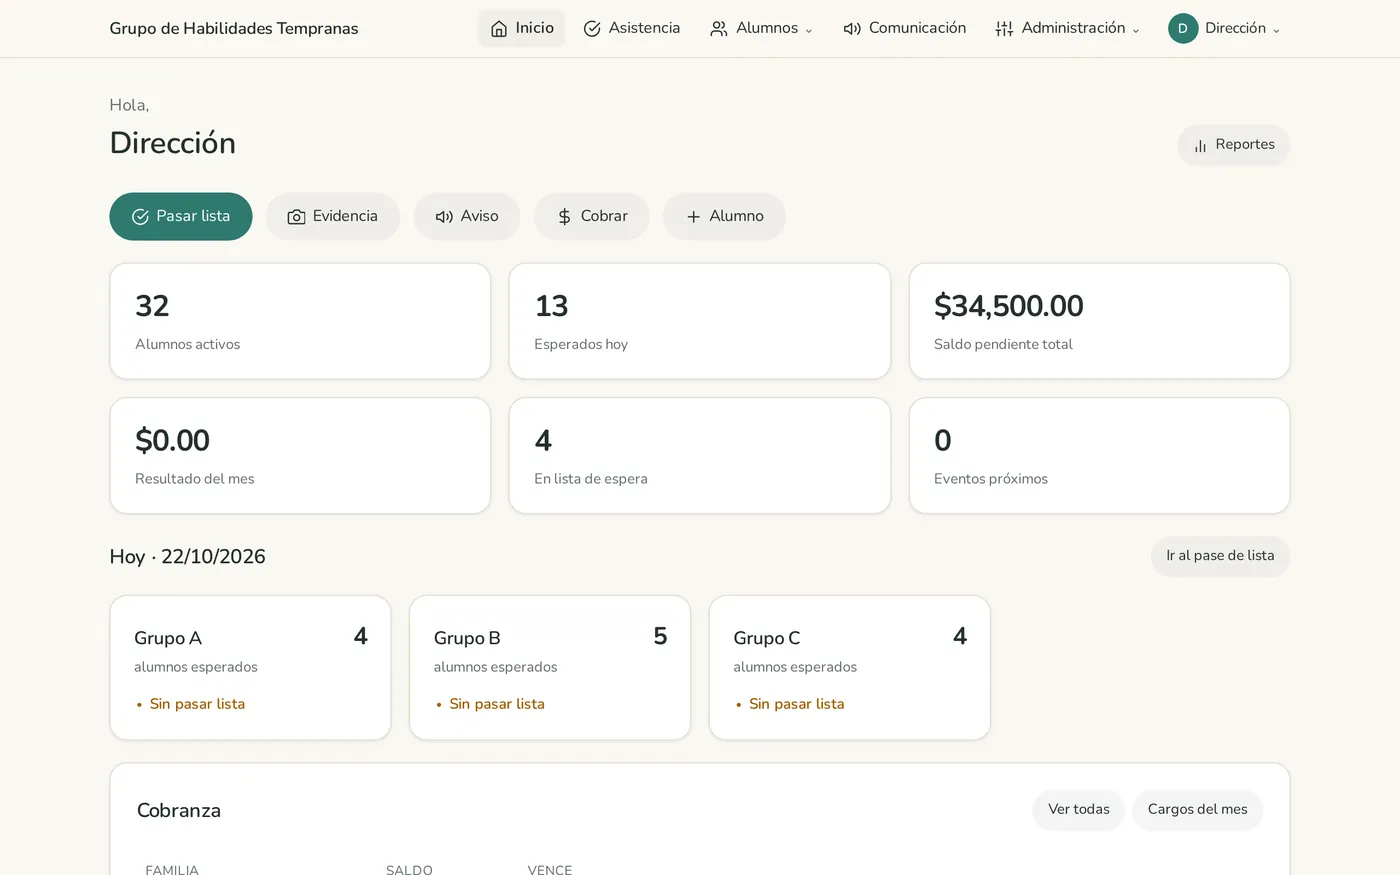Viewport: 1400px width, 875px height.
Task: Click the FAMILIA column header
Action: pyautogui.click(x=172, y=869)
